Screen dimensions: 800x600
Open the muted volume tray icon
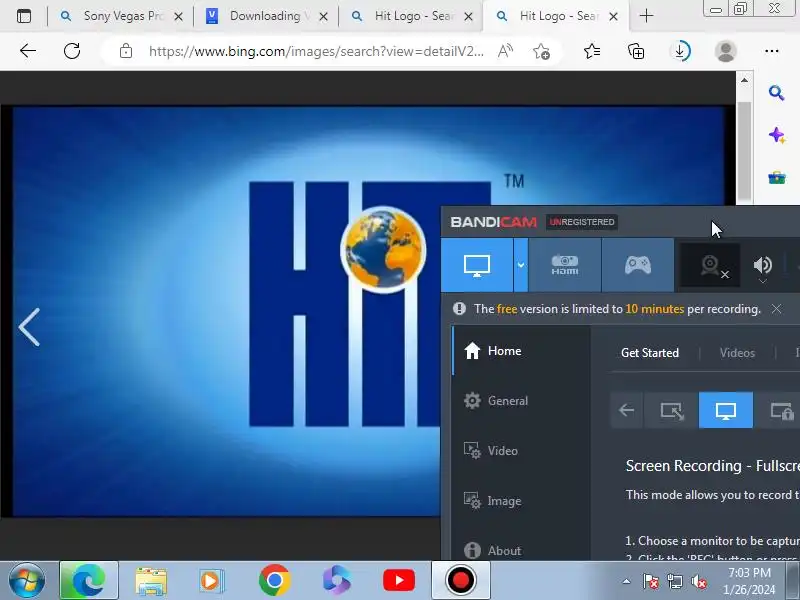(x=698, y=582)
